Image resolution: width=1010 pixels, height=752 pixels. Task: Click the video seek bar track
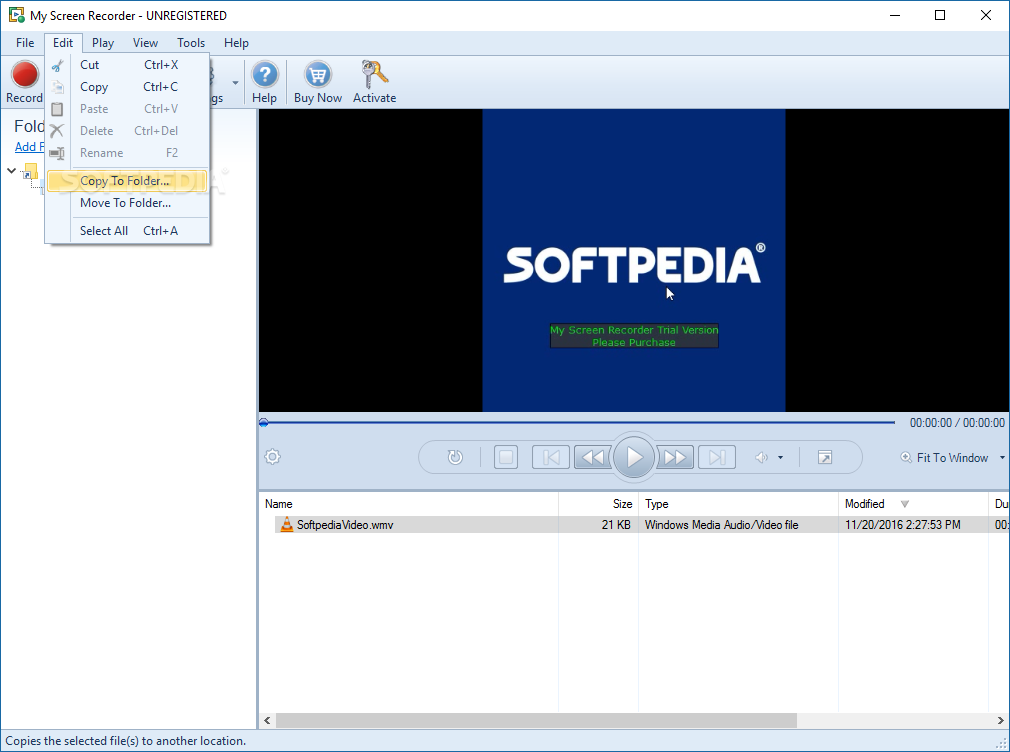(580, 423)
